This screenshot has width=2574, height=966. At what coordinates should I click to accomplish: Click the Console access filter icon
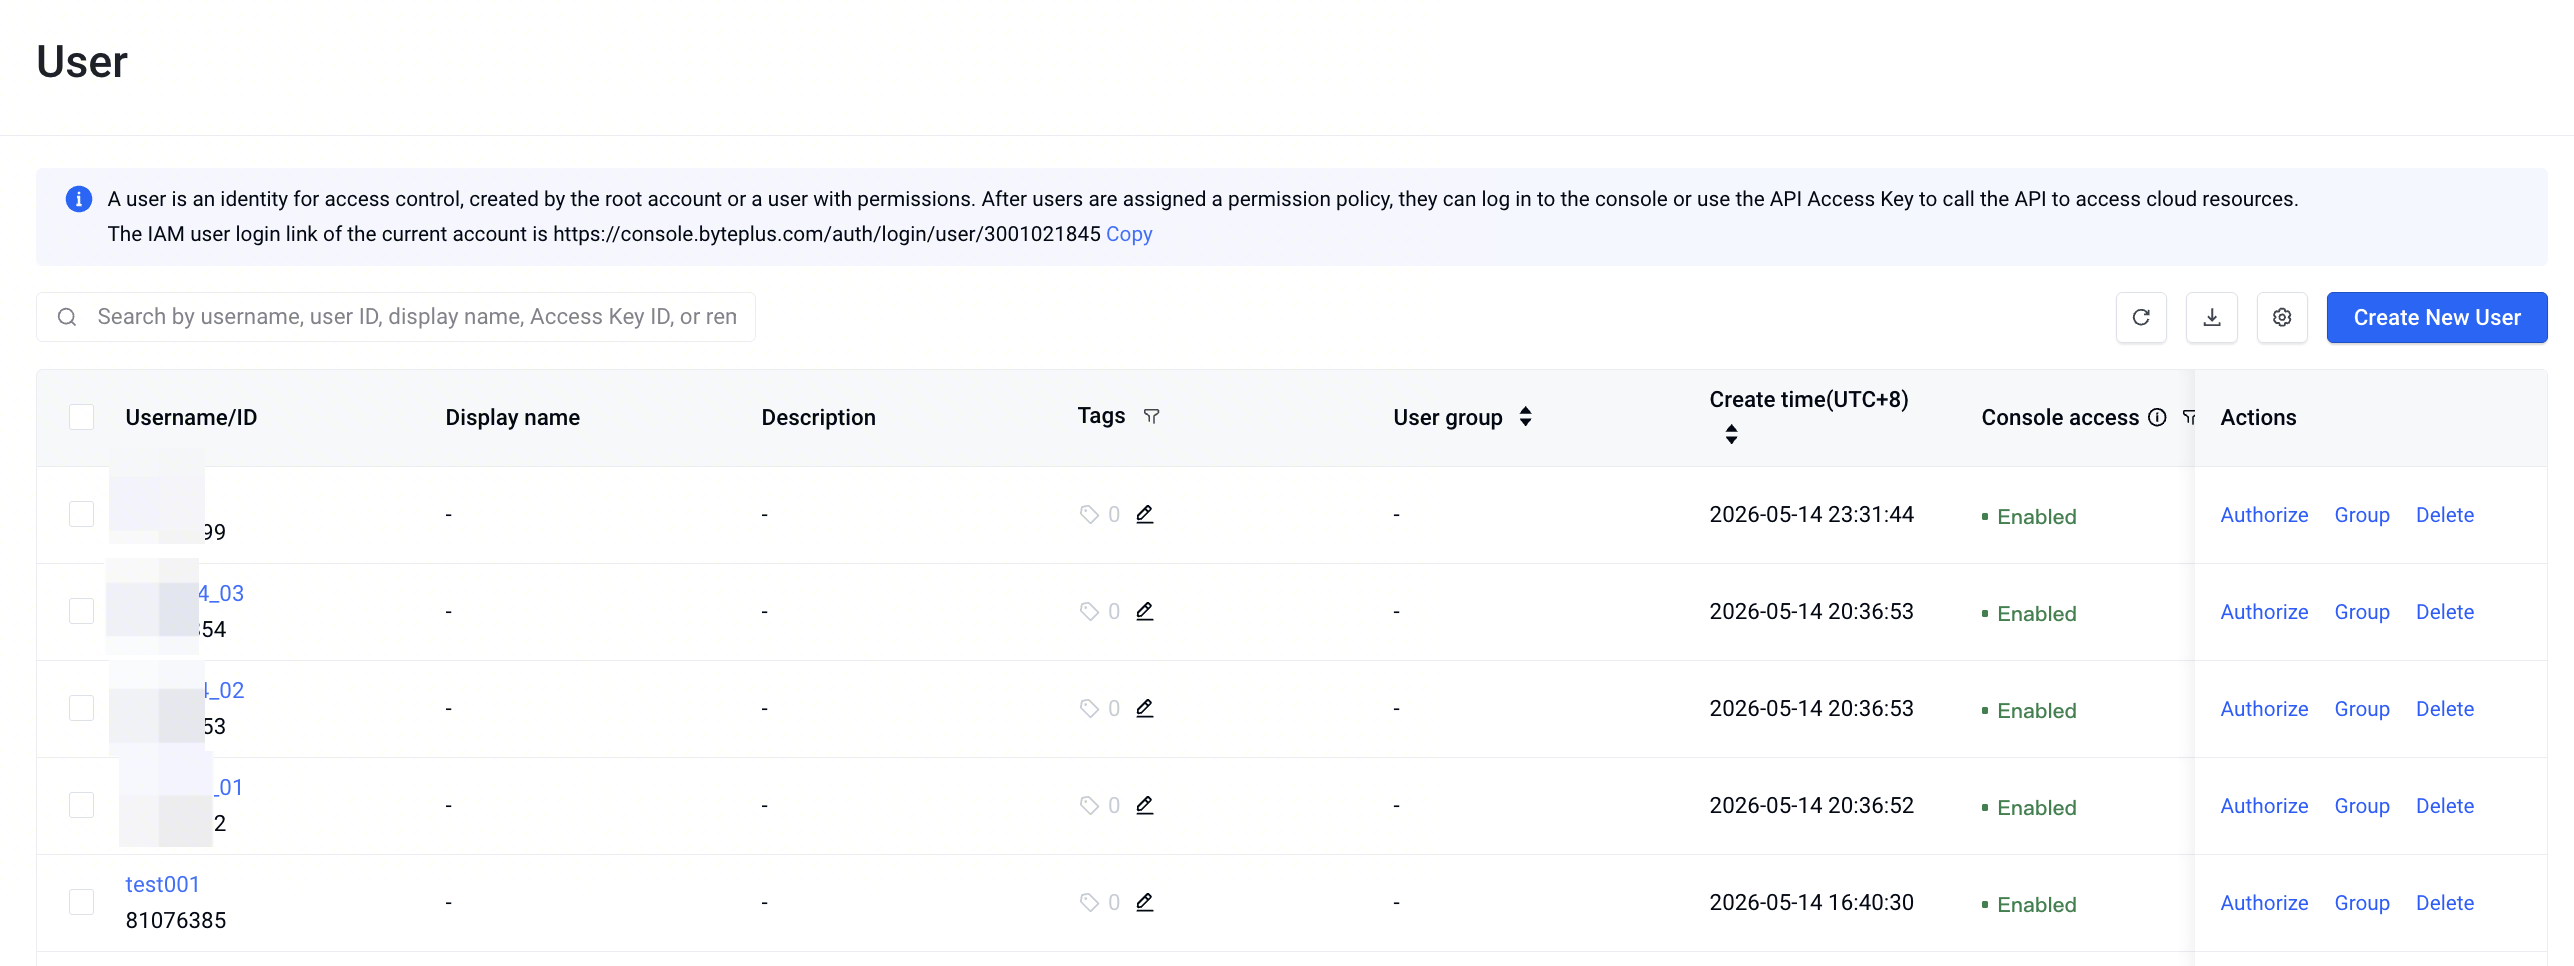[2189, 417]
